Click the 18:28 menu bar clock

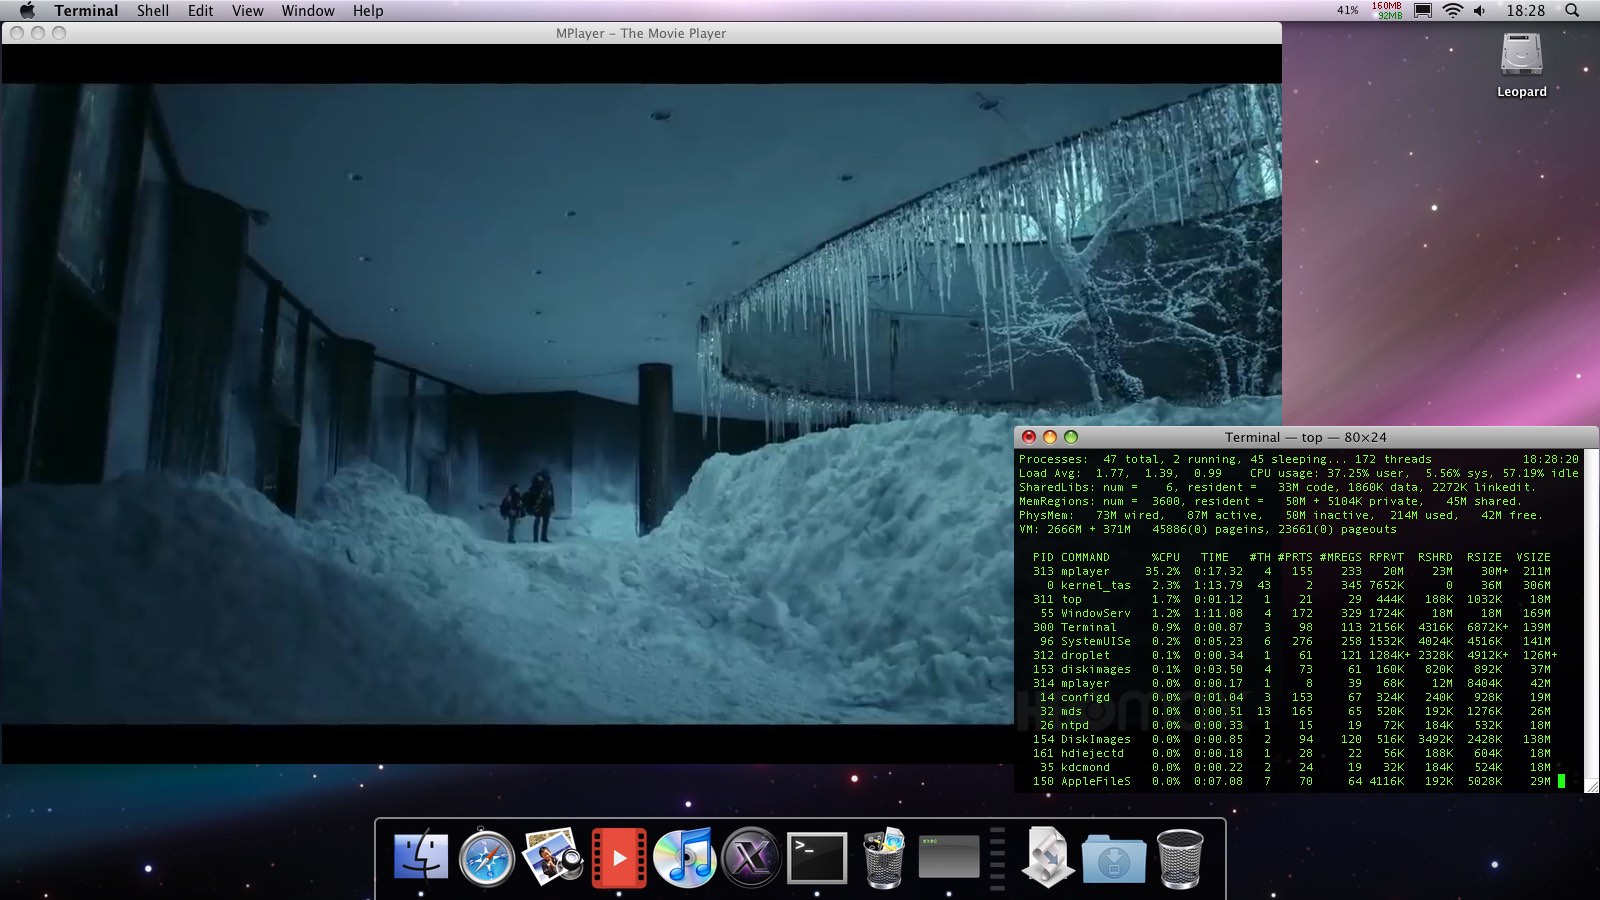pyautogui.click(x=1526, y=10)
